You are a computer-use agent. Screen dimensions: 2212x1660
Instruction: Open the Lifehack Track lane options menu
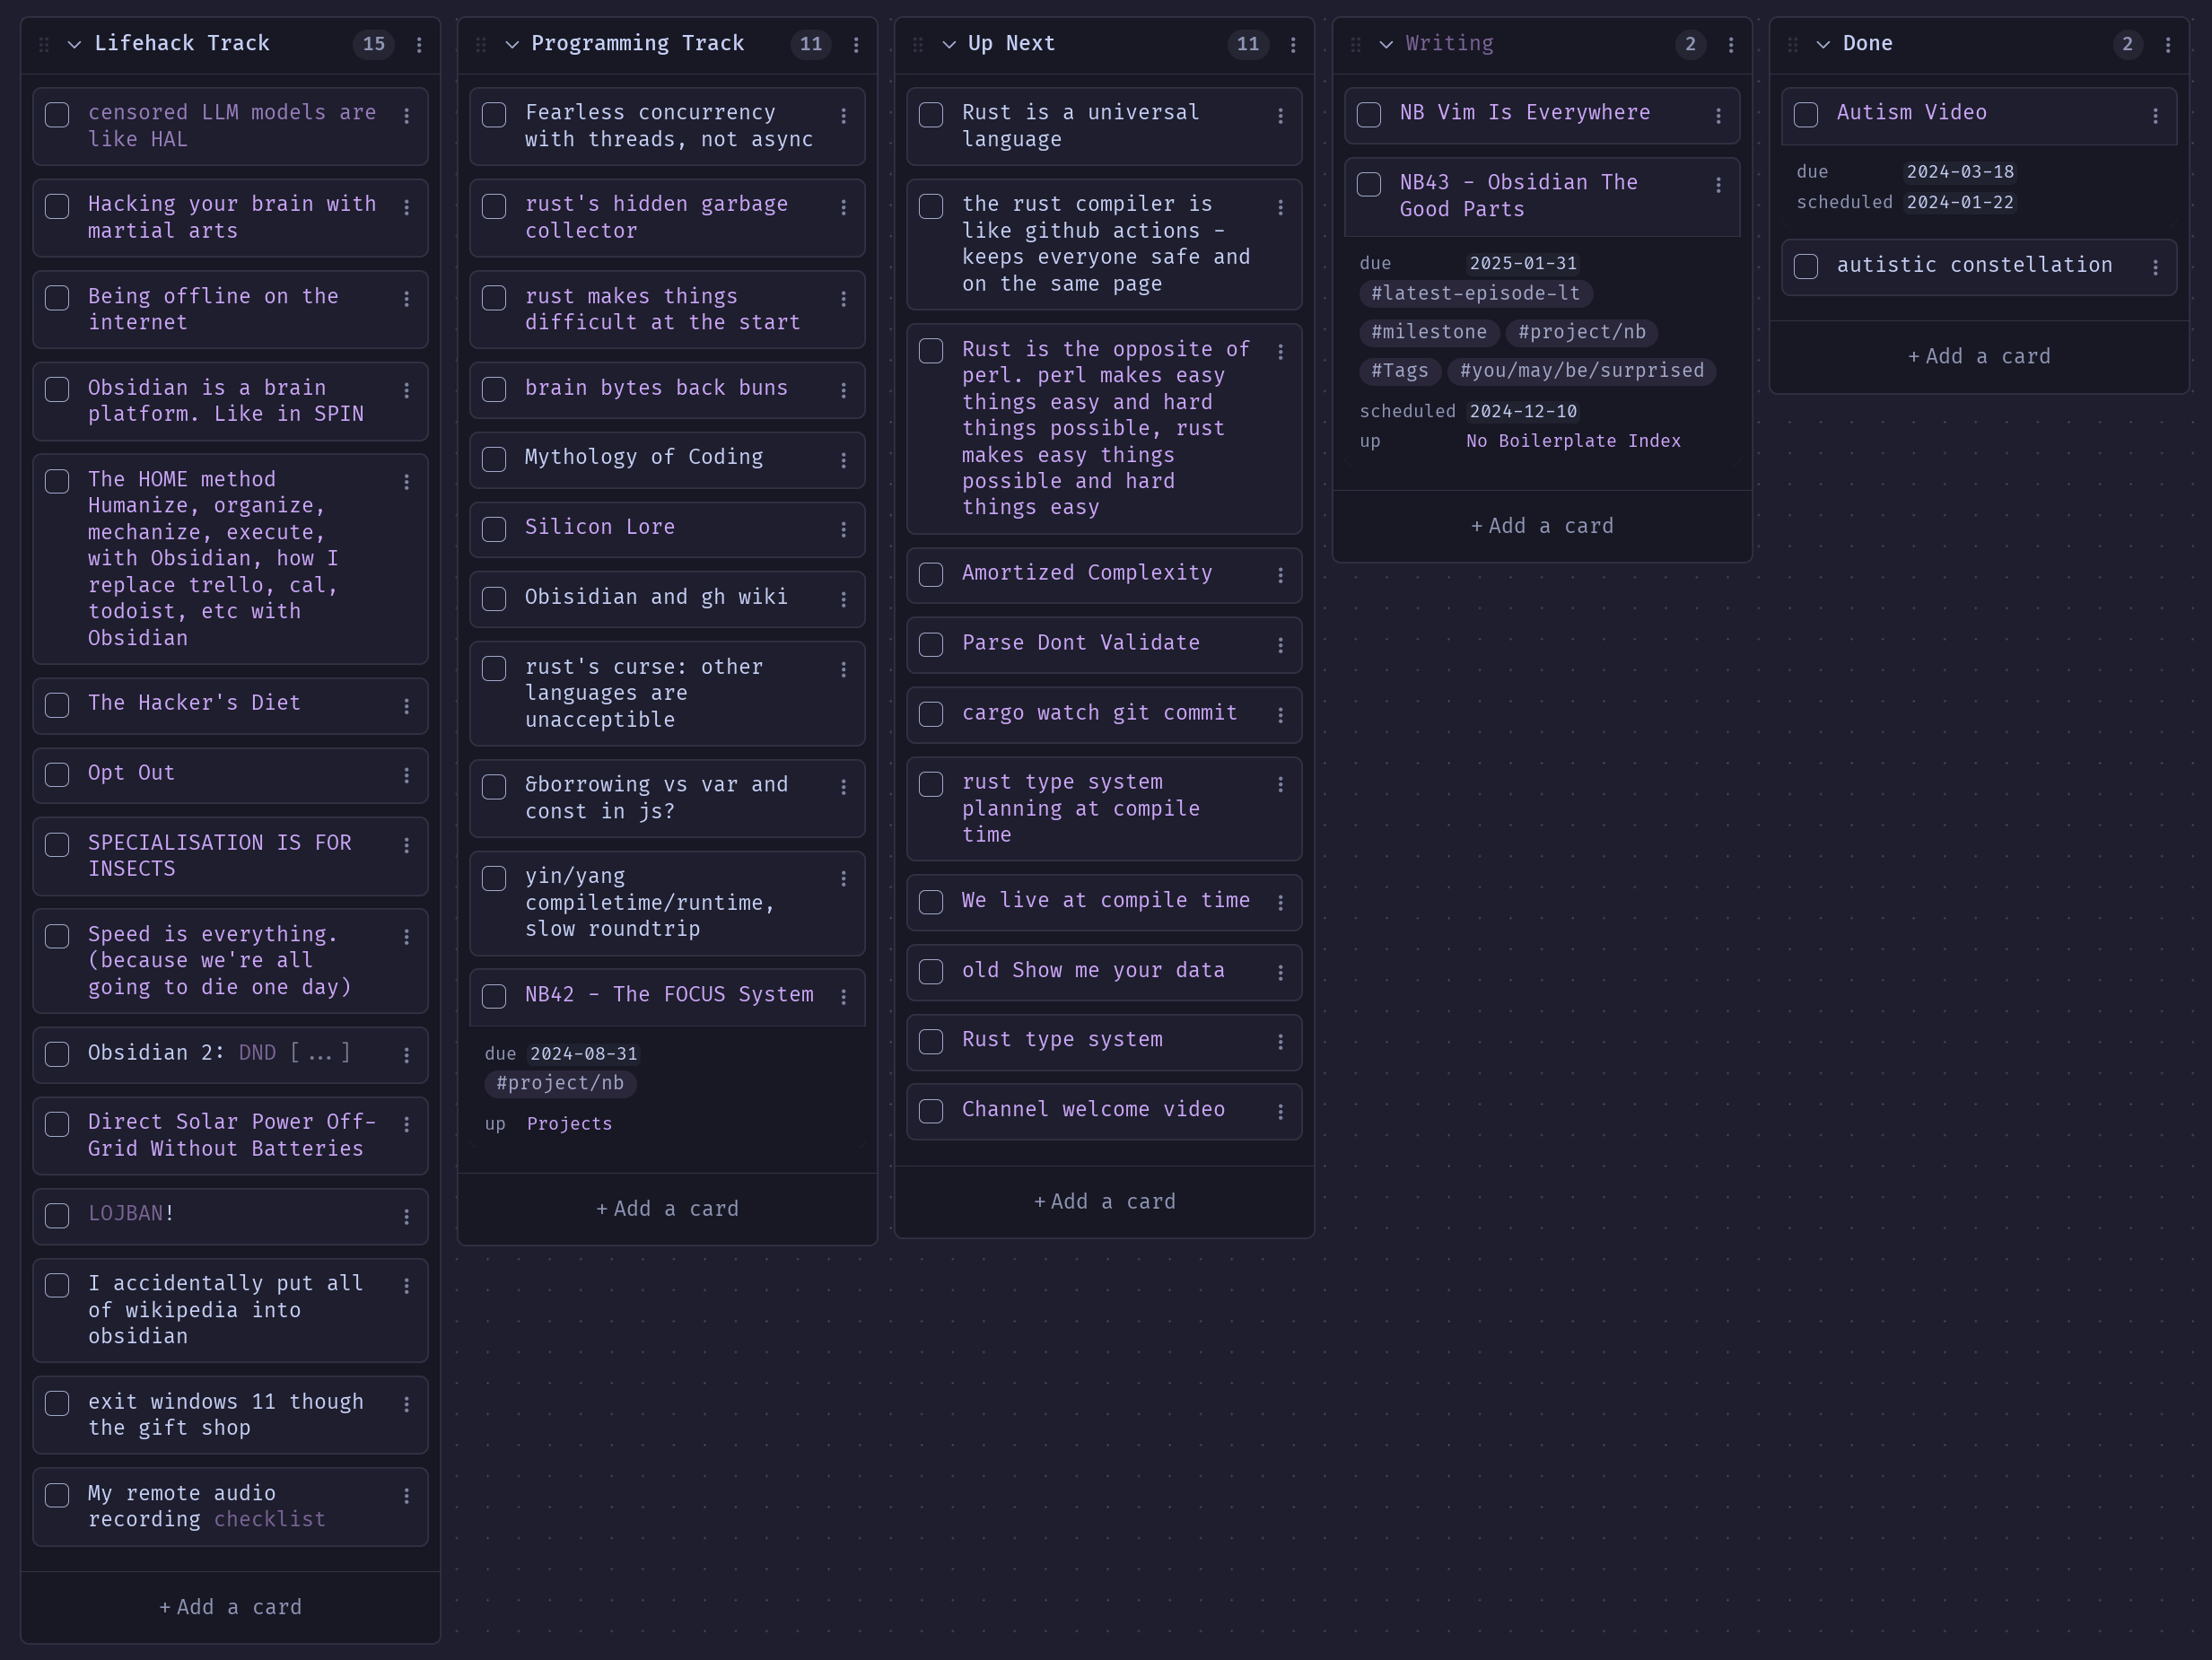pos(419,45)
